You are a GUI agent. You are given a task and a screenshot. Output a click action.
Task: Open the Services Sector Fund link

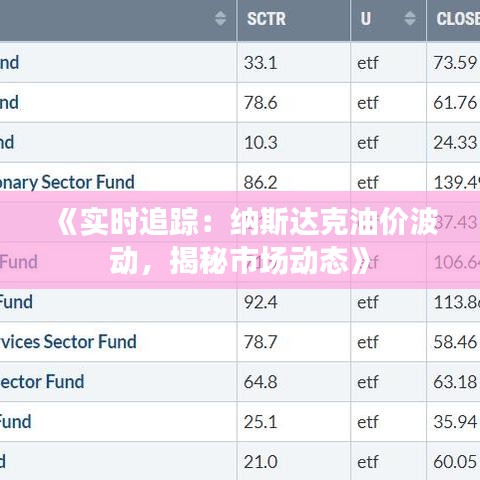coord(68,342)
